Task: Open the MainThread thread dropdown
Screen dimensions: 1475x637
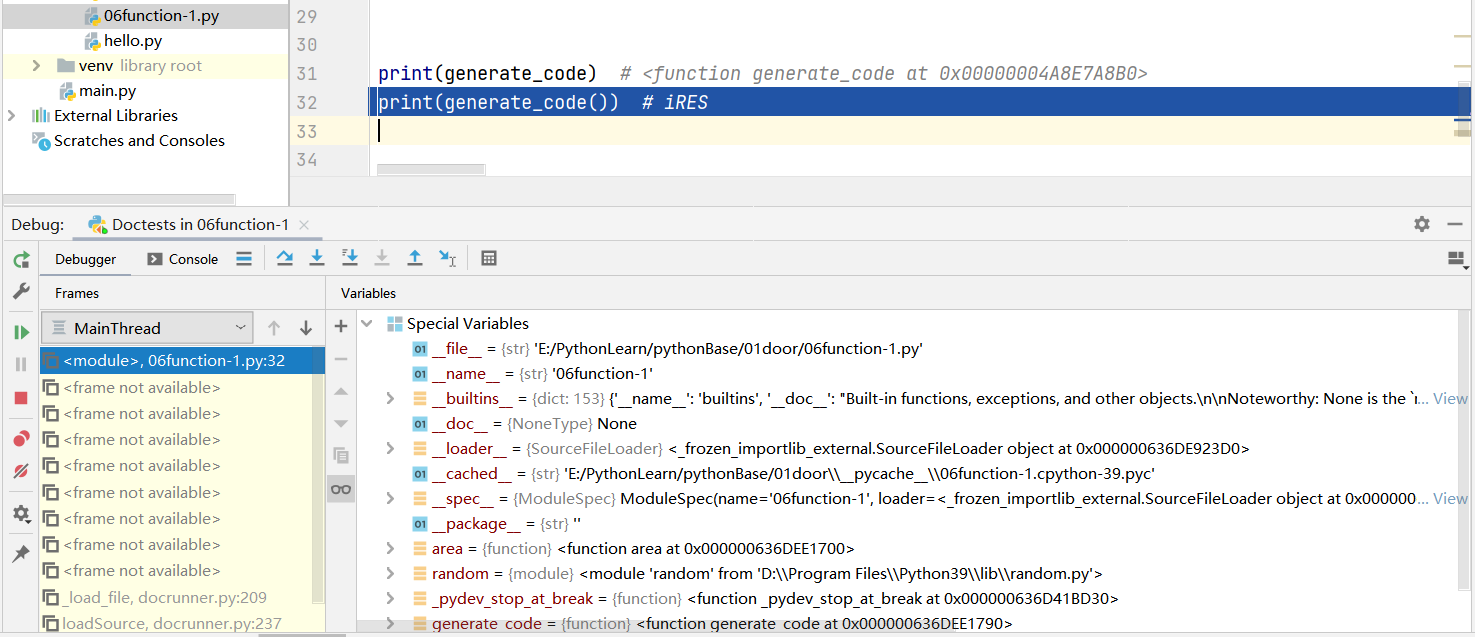Action: (x=148, y=328)
